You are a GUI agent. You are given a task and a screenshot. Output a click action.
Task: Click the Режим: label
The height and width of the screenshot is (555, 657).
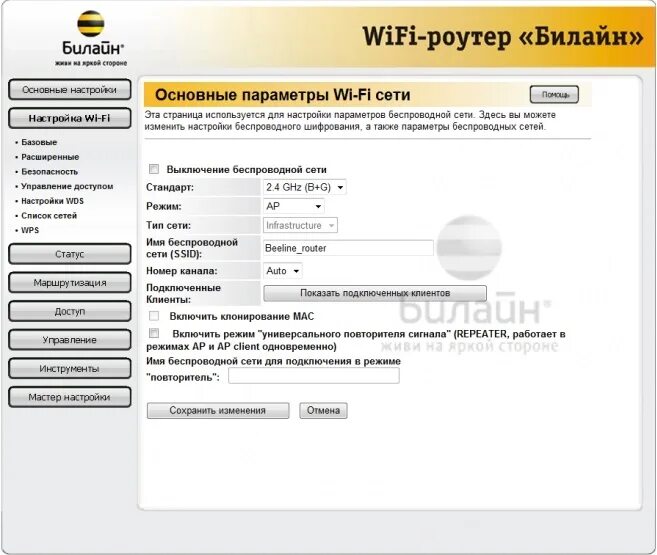click(x=164, y=207)
